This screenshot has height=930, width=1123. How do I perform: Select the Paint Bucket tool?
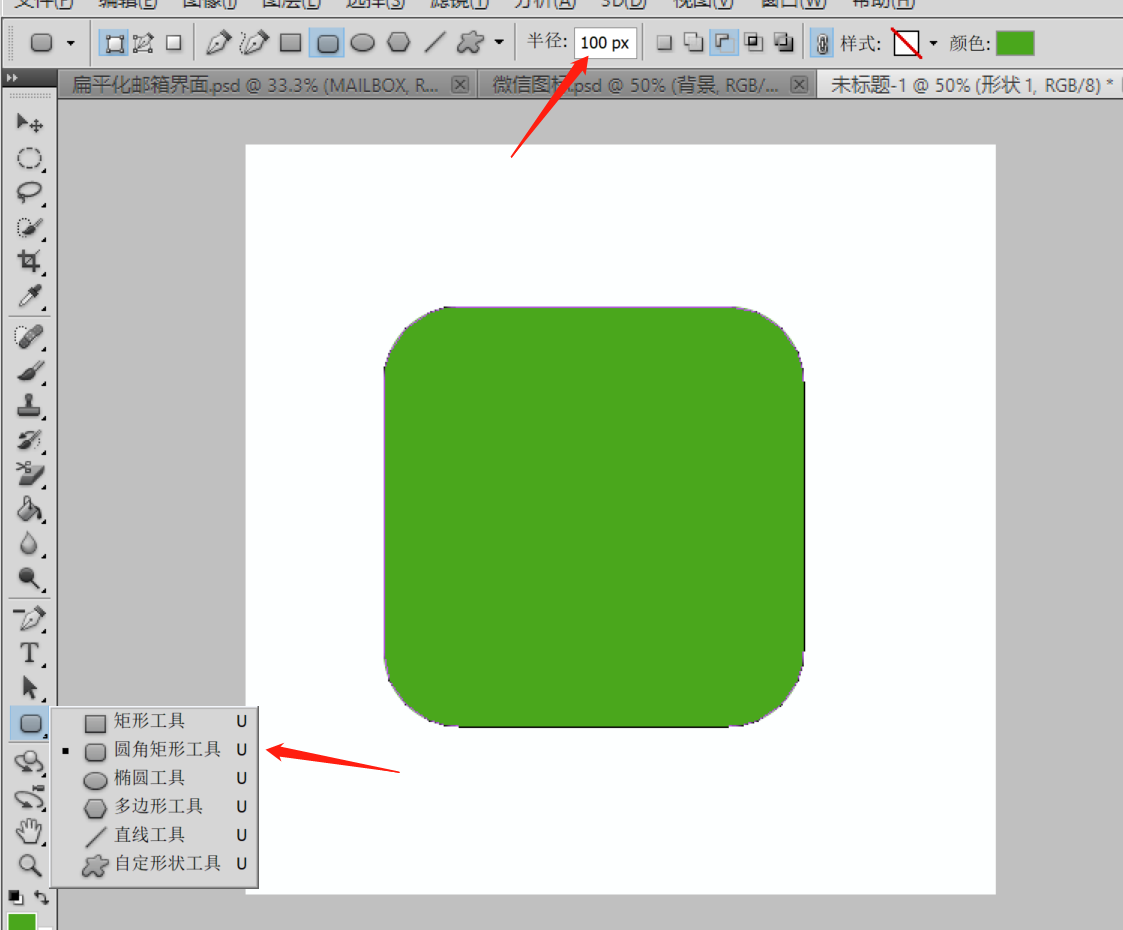pyautogui.click(x=29, y=509)
